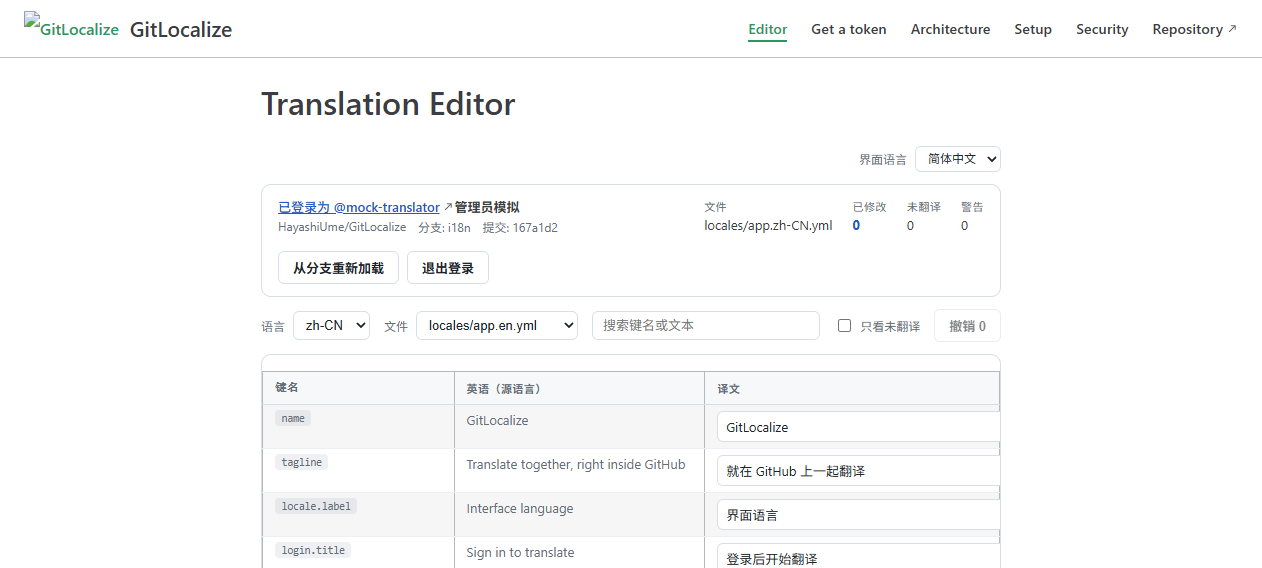Image resolution: width=1262 pixels, height=568 pixels.
Task: Edit the 就在 GitHub 上一起翻译 translation field
Action: pos(859,471)
